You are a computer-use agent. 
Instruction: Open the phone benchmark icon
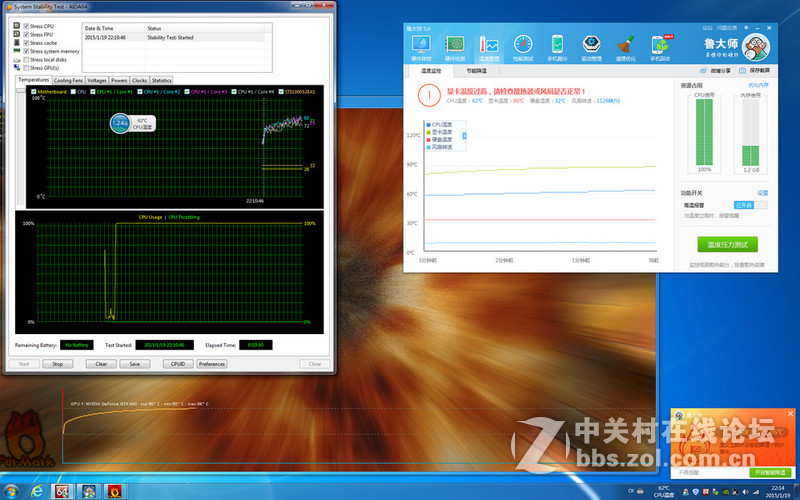click(x=557, y=46)
